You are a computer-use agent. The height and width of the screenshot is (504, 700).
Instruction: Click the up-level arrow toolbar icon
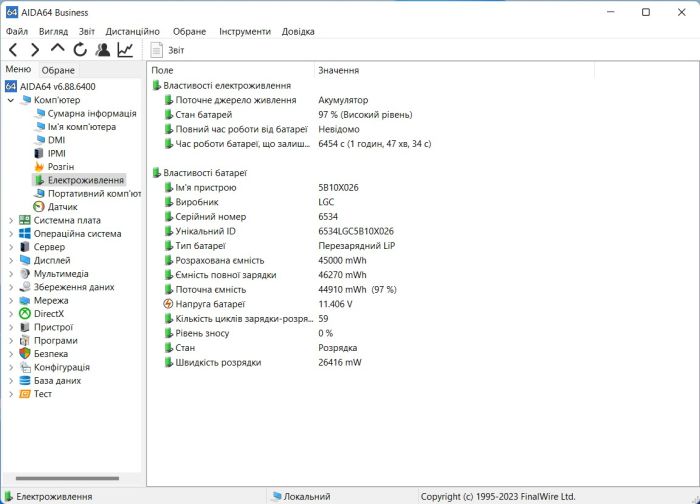click(x=58, y=49)
